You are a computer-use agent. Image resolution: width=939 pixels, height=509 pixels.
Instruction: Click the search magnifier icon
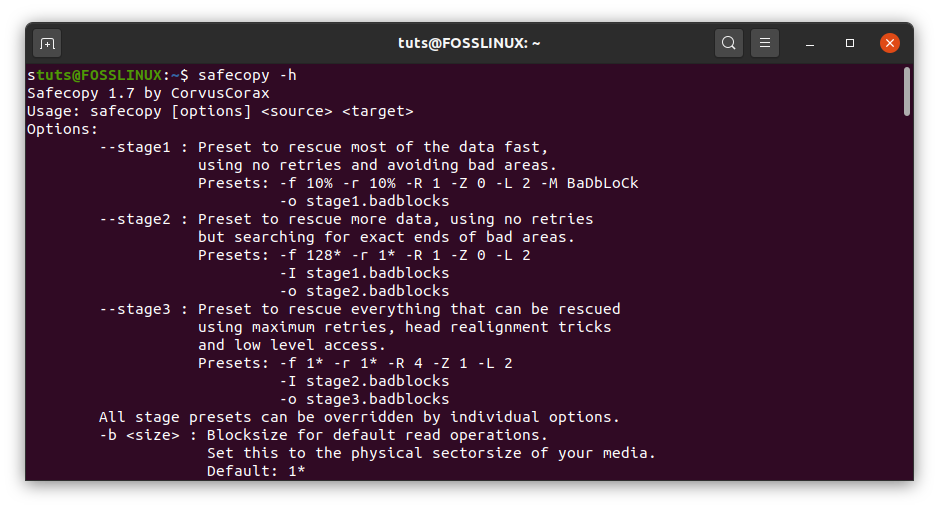(x=729, y=43)
